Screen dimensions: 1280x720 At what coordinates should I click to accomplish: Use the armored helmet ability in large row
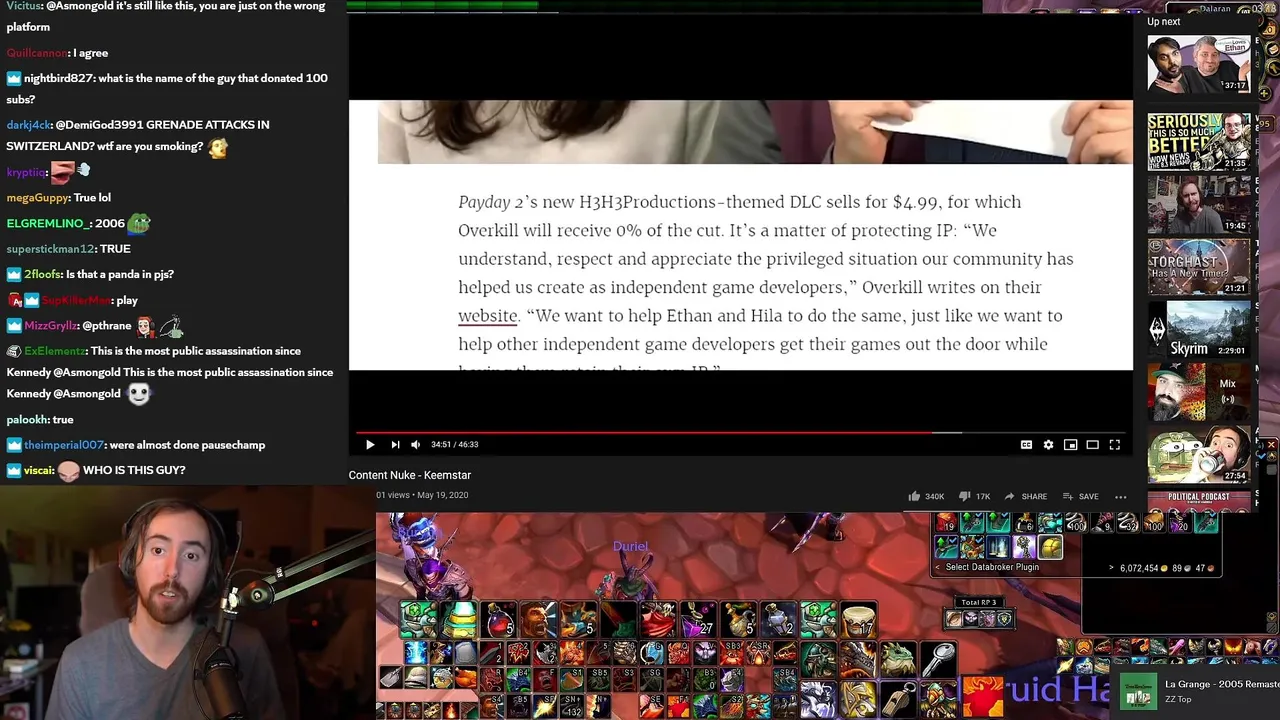818,659
